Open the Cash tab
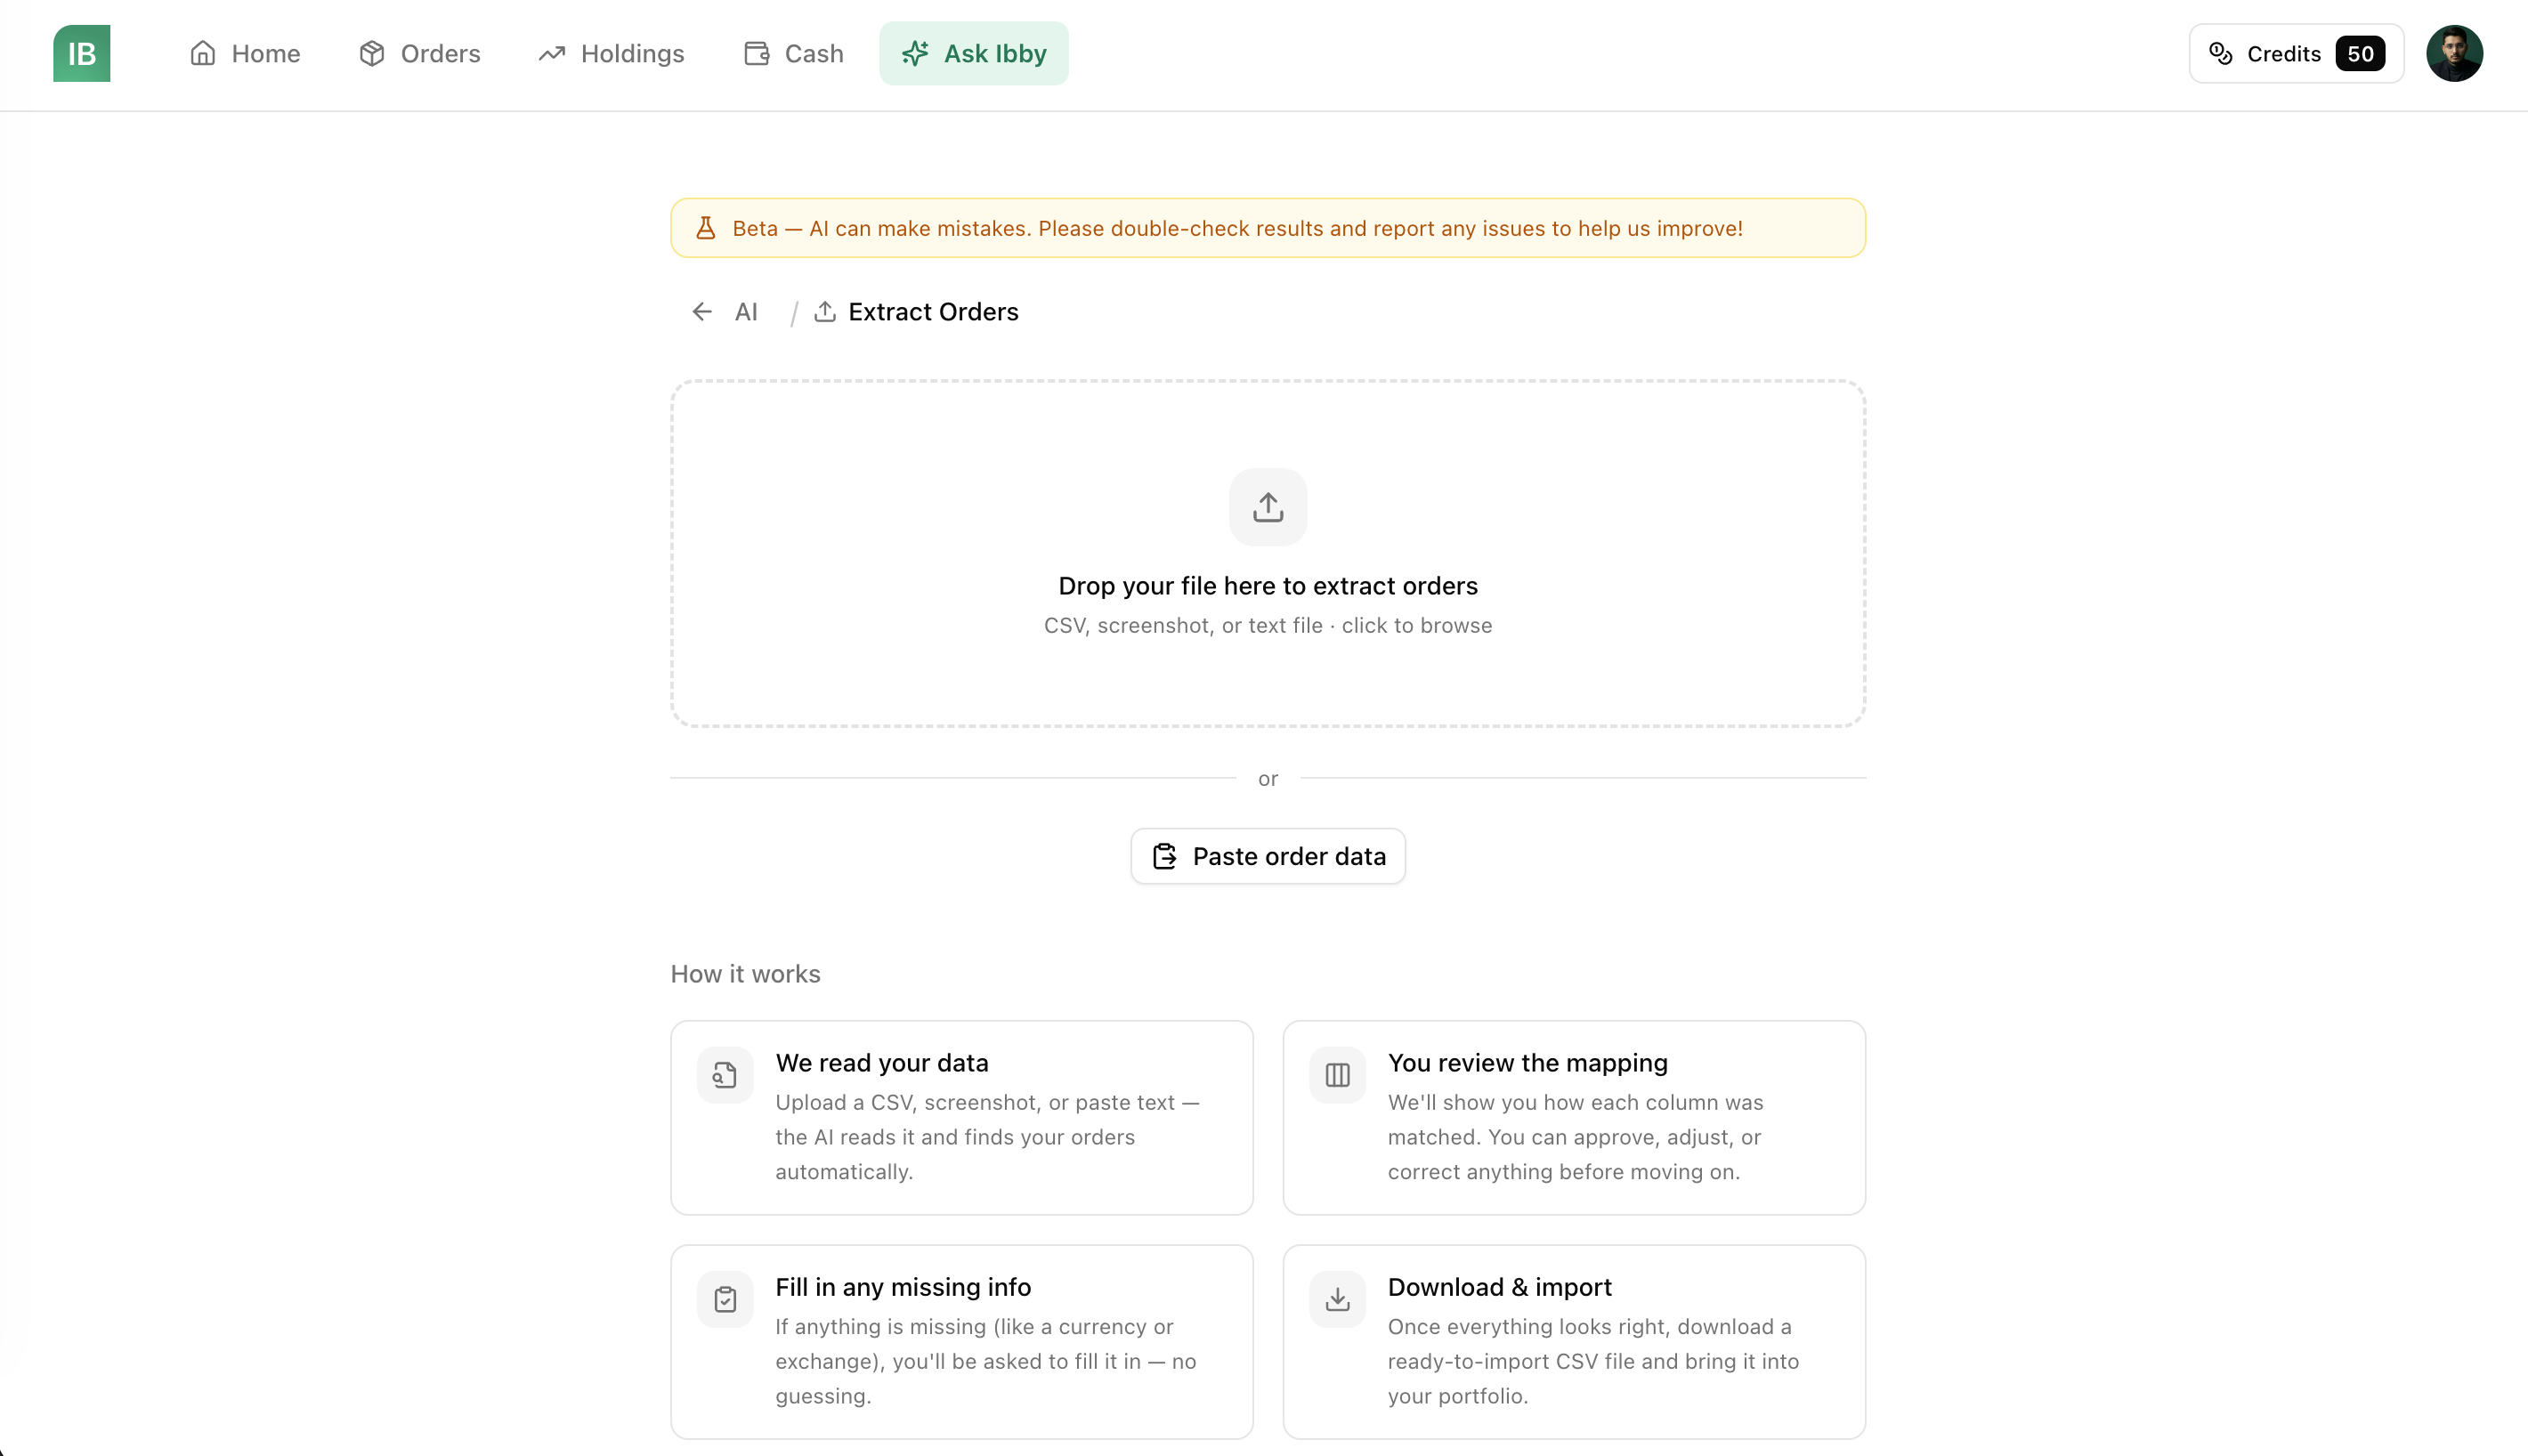 coord(794,53)
